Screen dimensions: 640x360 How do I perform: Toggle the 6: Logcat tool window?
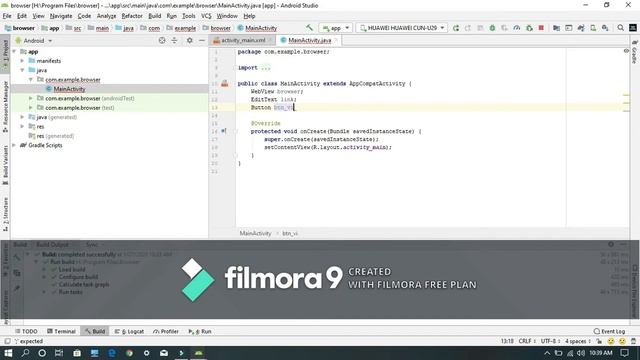pos(129,331)
